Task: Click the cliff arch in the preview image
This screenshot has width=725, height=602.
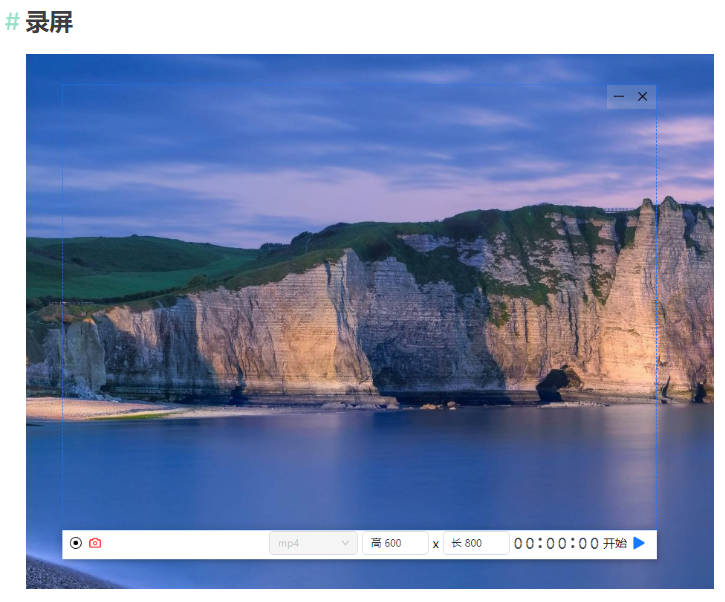Action: [x=558, y=382]
